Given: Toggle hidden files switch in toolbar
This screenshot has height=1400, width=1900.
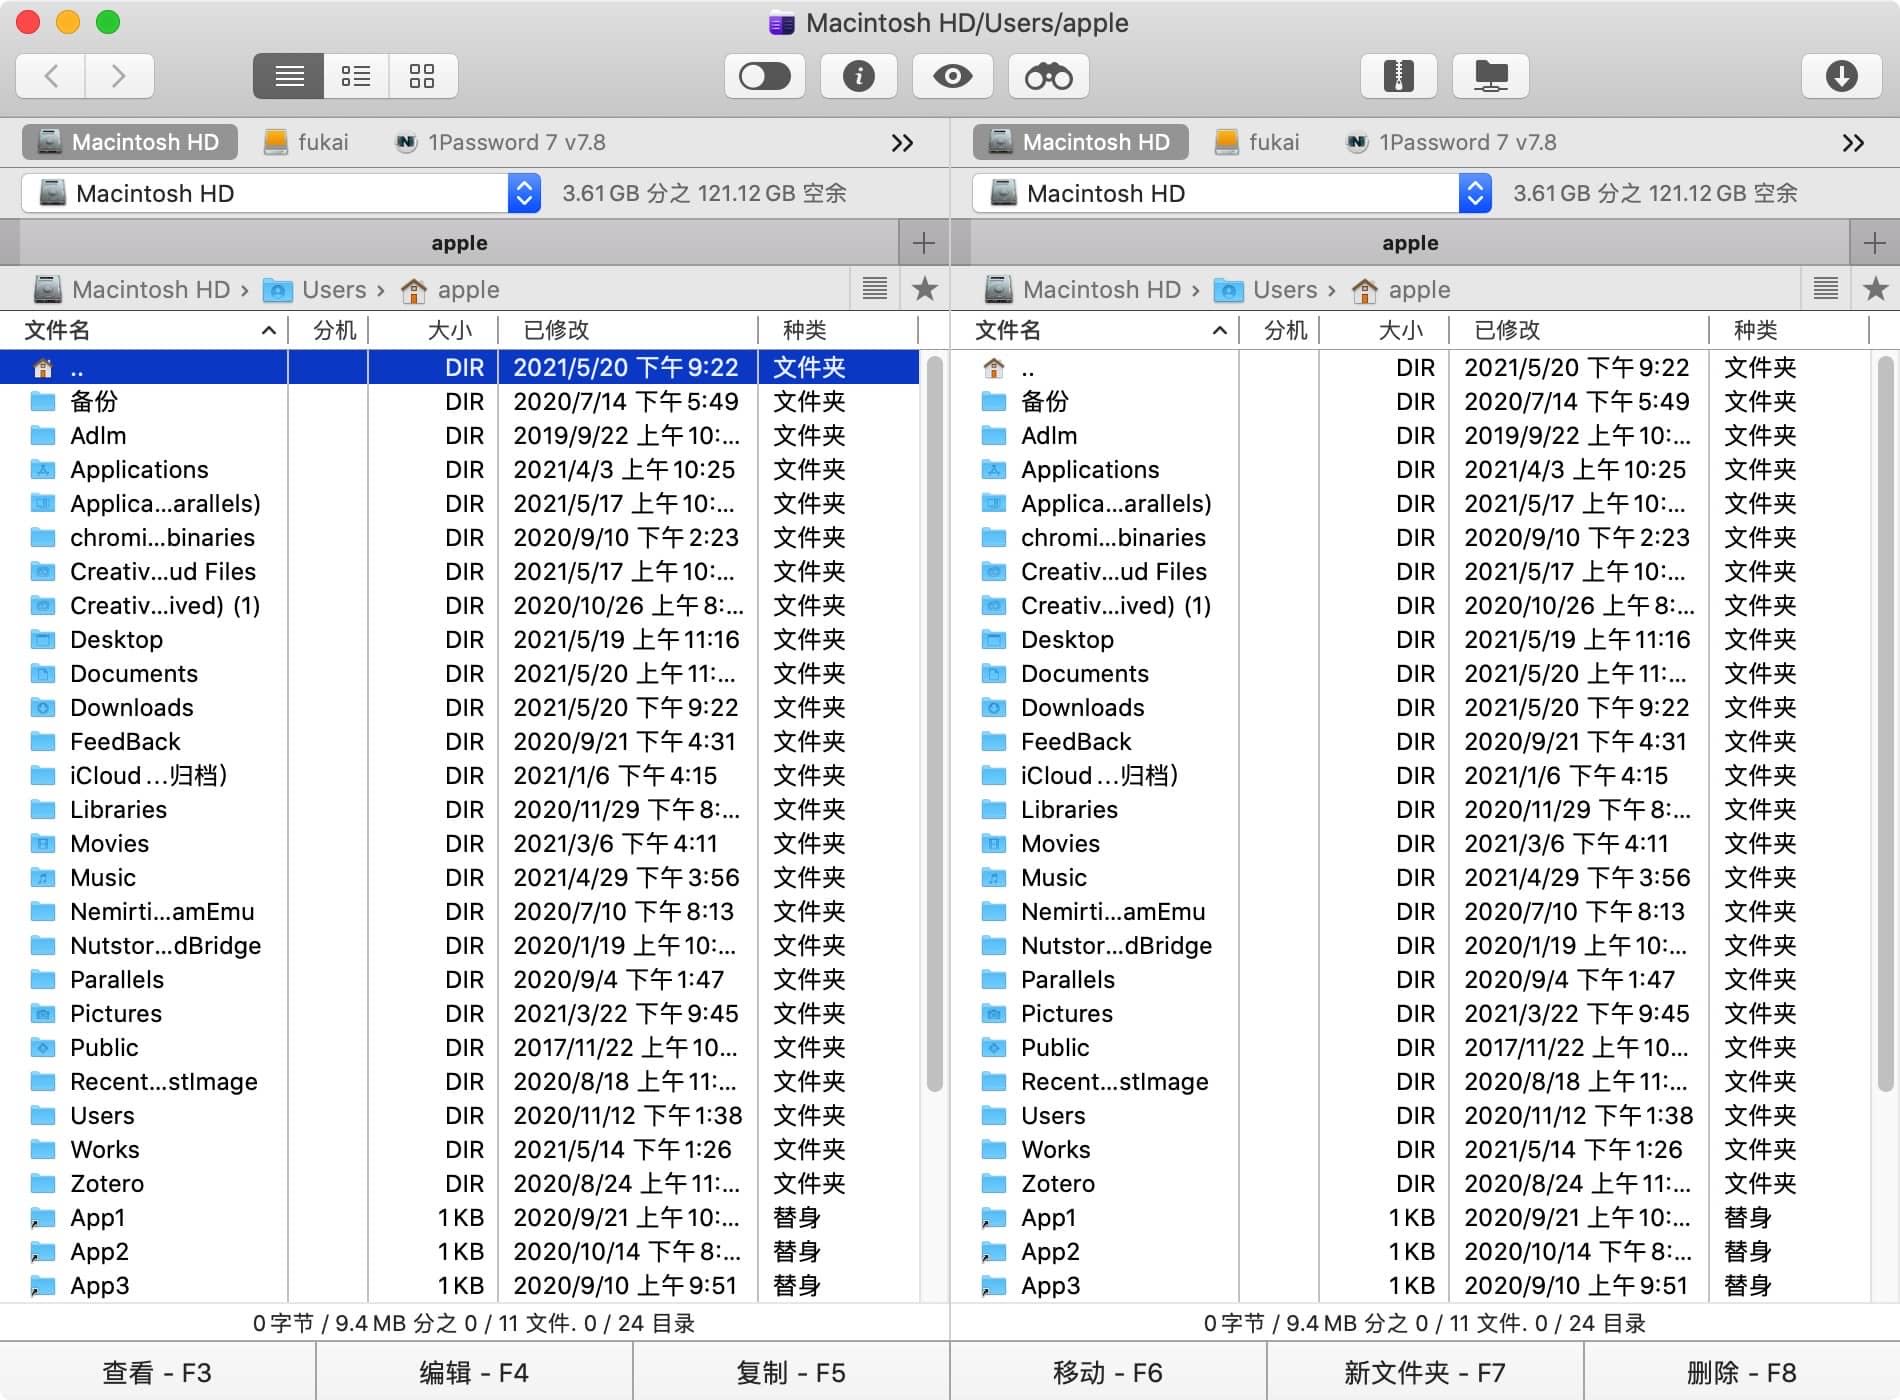Looking at the screenshot, I should coord(765,76).
